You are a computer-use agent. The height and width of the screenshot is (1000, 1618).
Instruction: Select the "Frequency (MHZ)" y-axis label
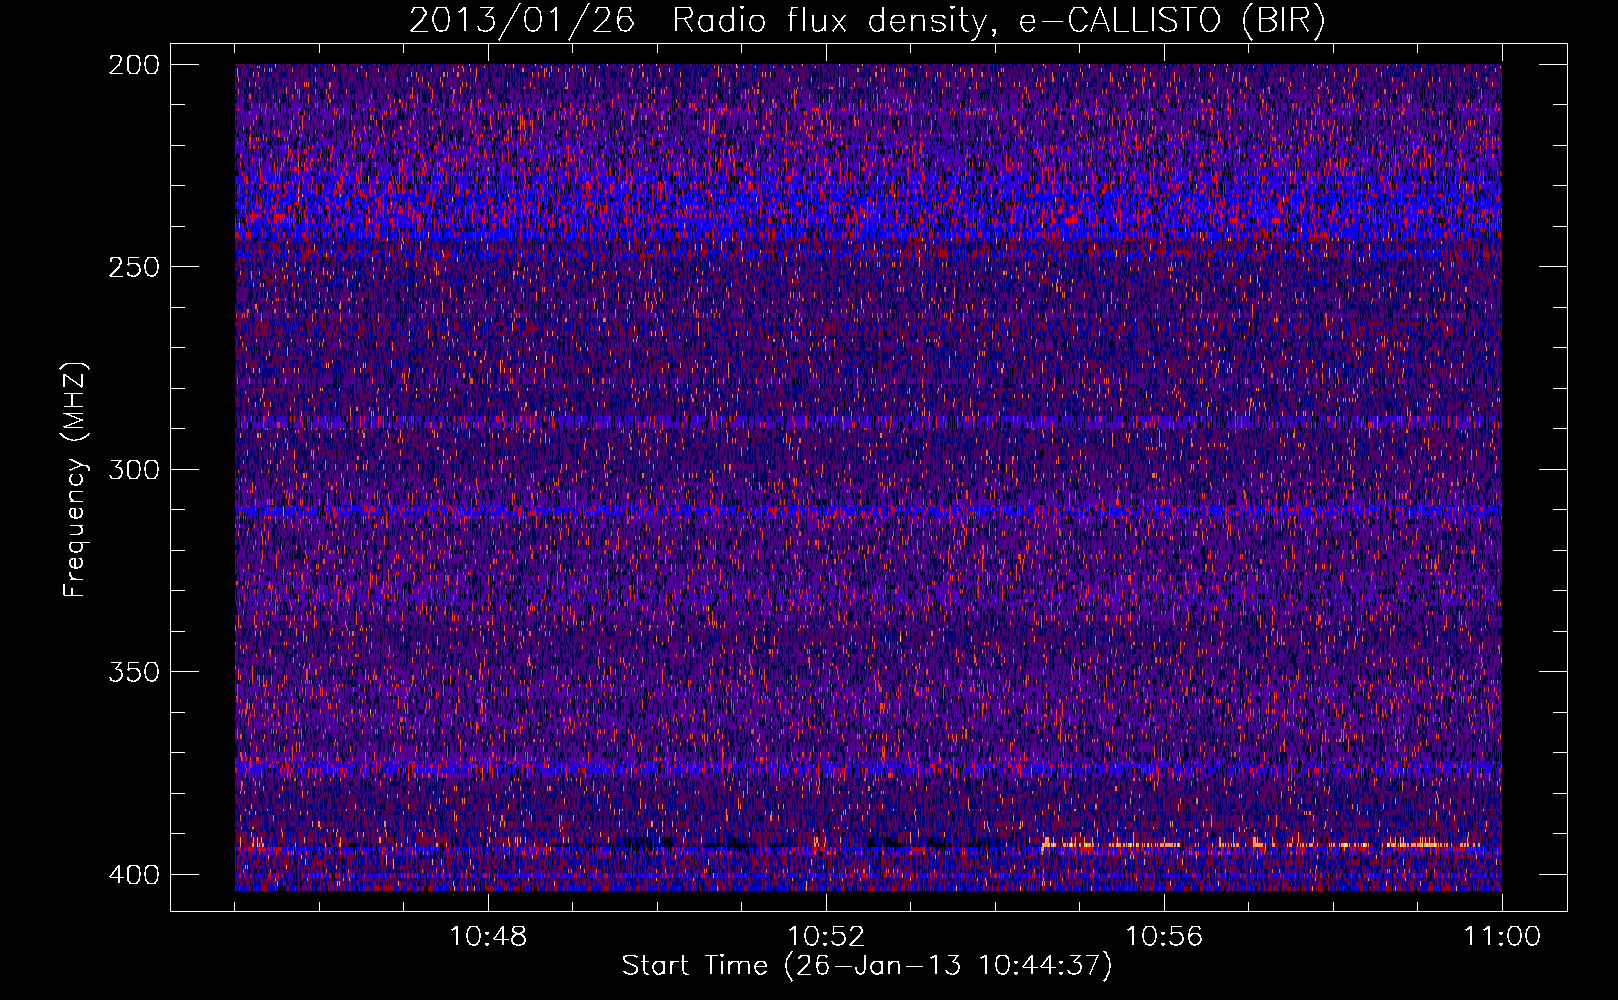pos(75,479)
